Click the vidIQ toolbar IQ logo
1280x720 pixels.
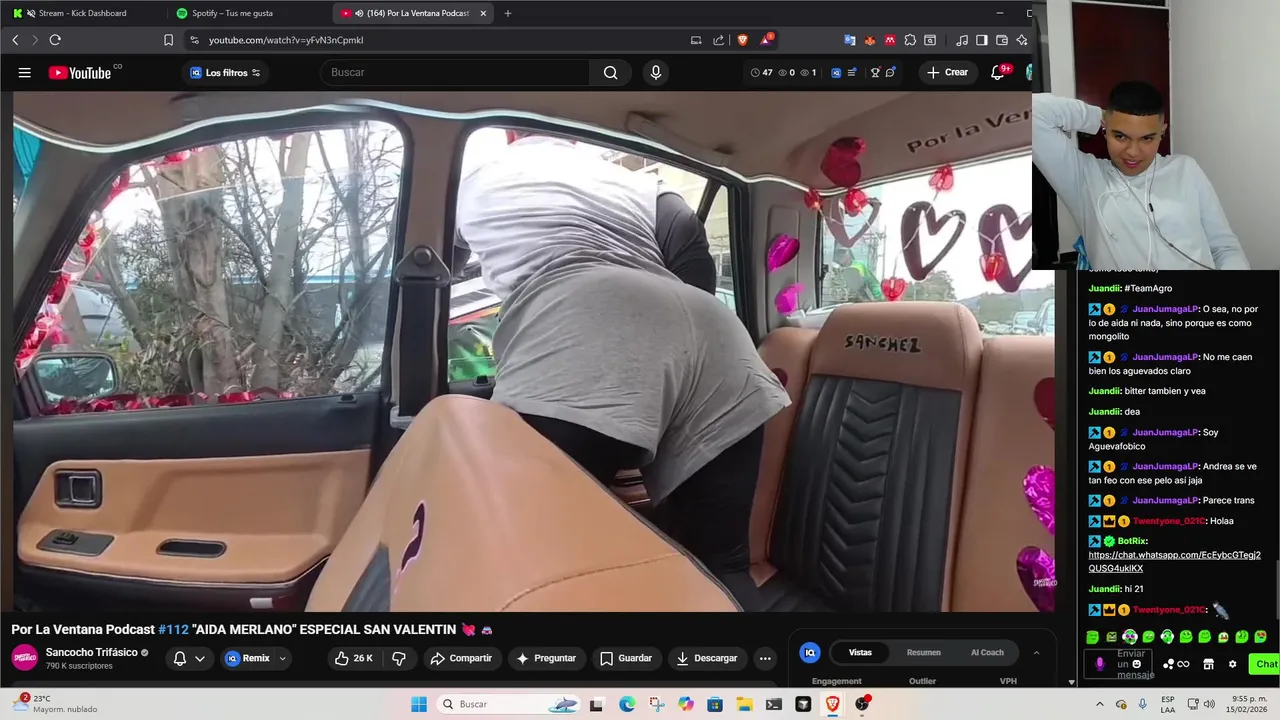(x=836, y=72)
